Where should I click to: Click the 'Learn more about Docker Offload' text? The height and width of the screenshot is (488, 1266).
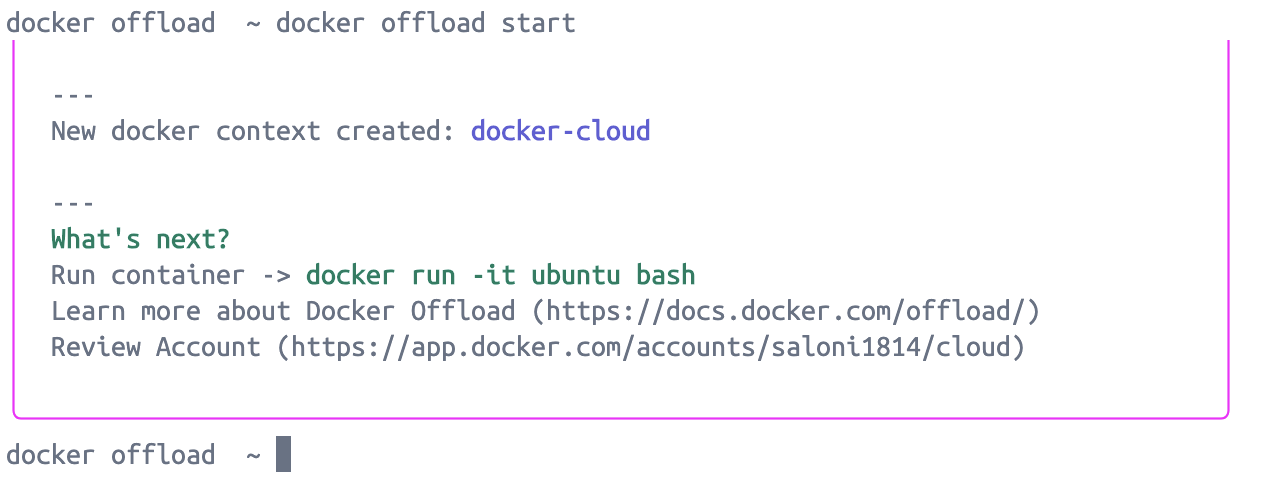284,311
